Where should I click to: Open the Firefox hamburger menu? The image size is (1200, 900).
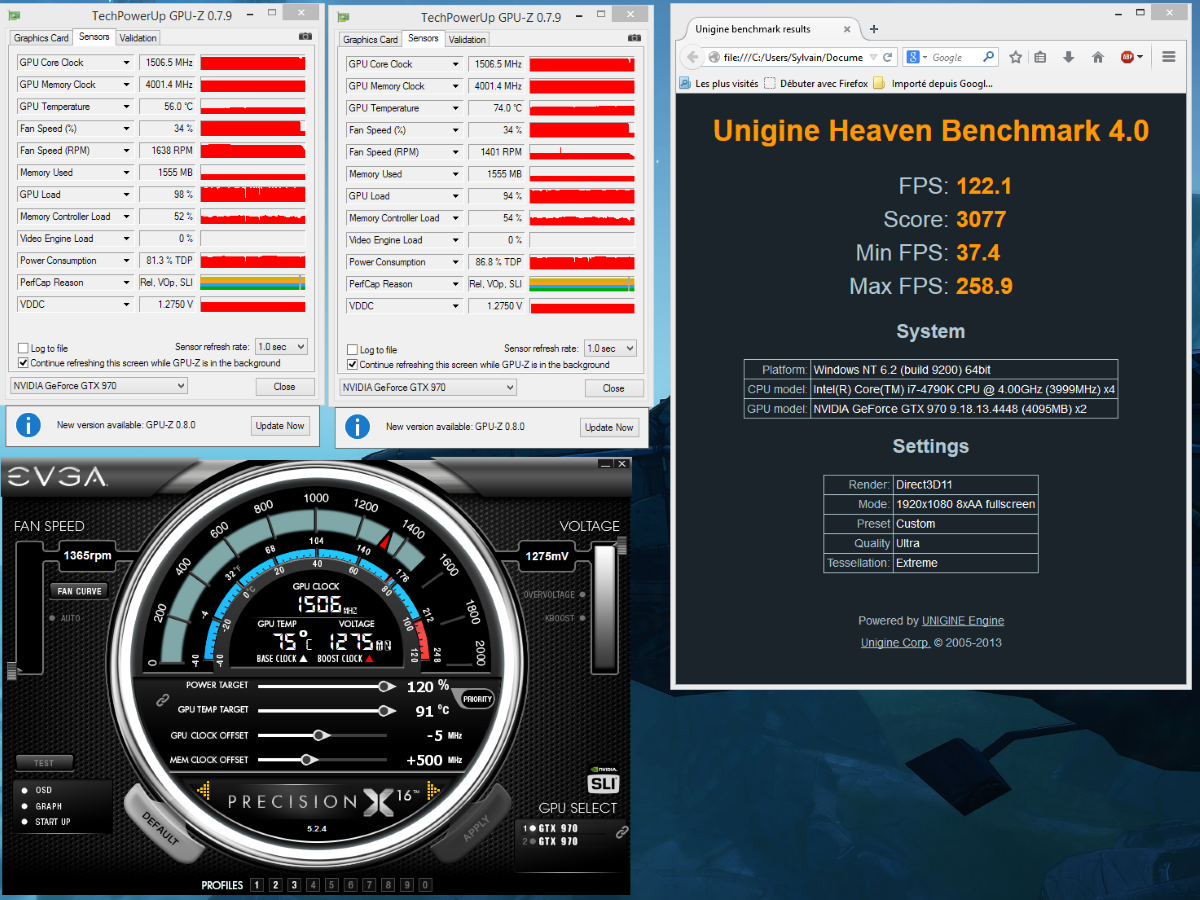click(x=1168, y=57)
